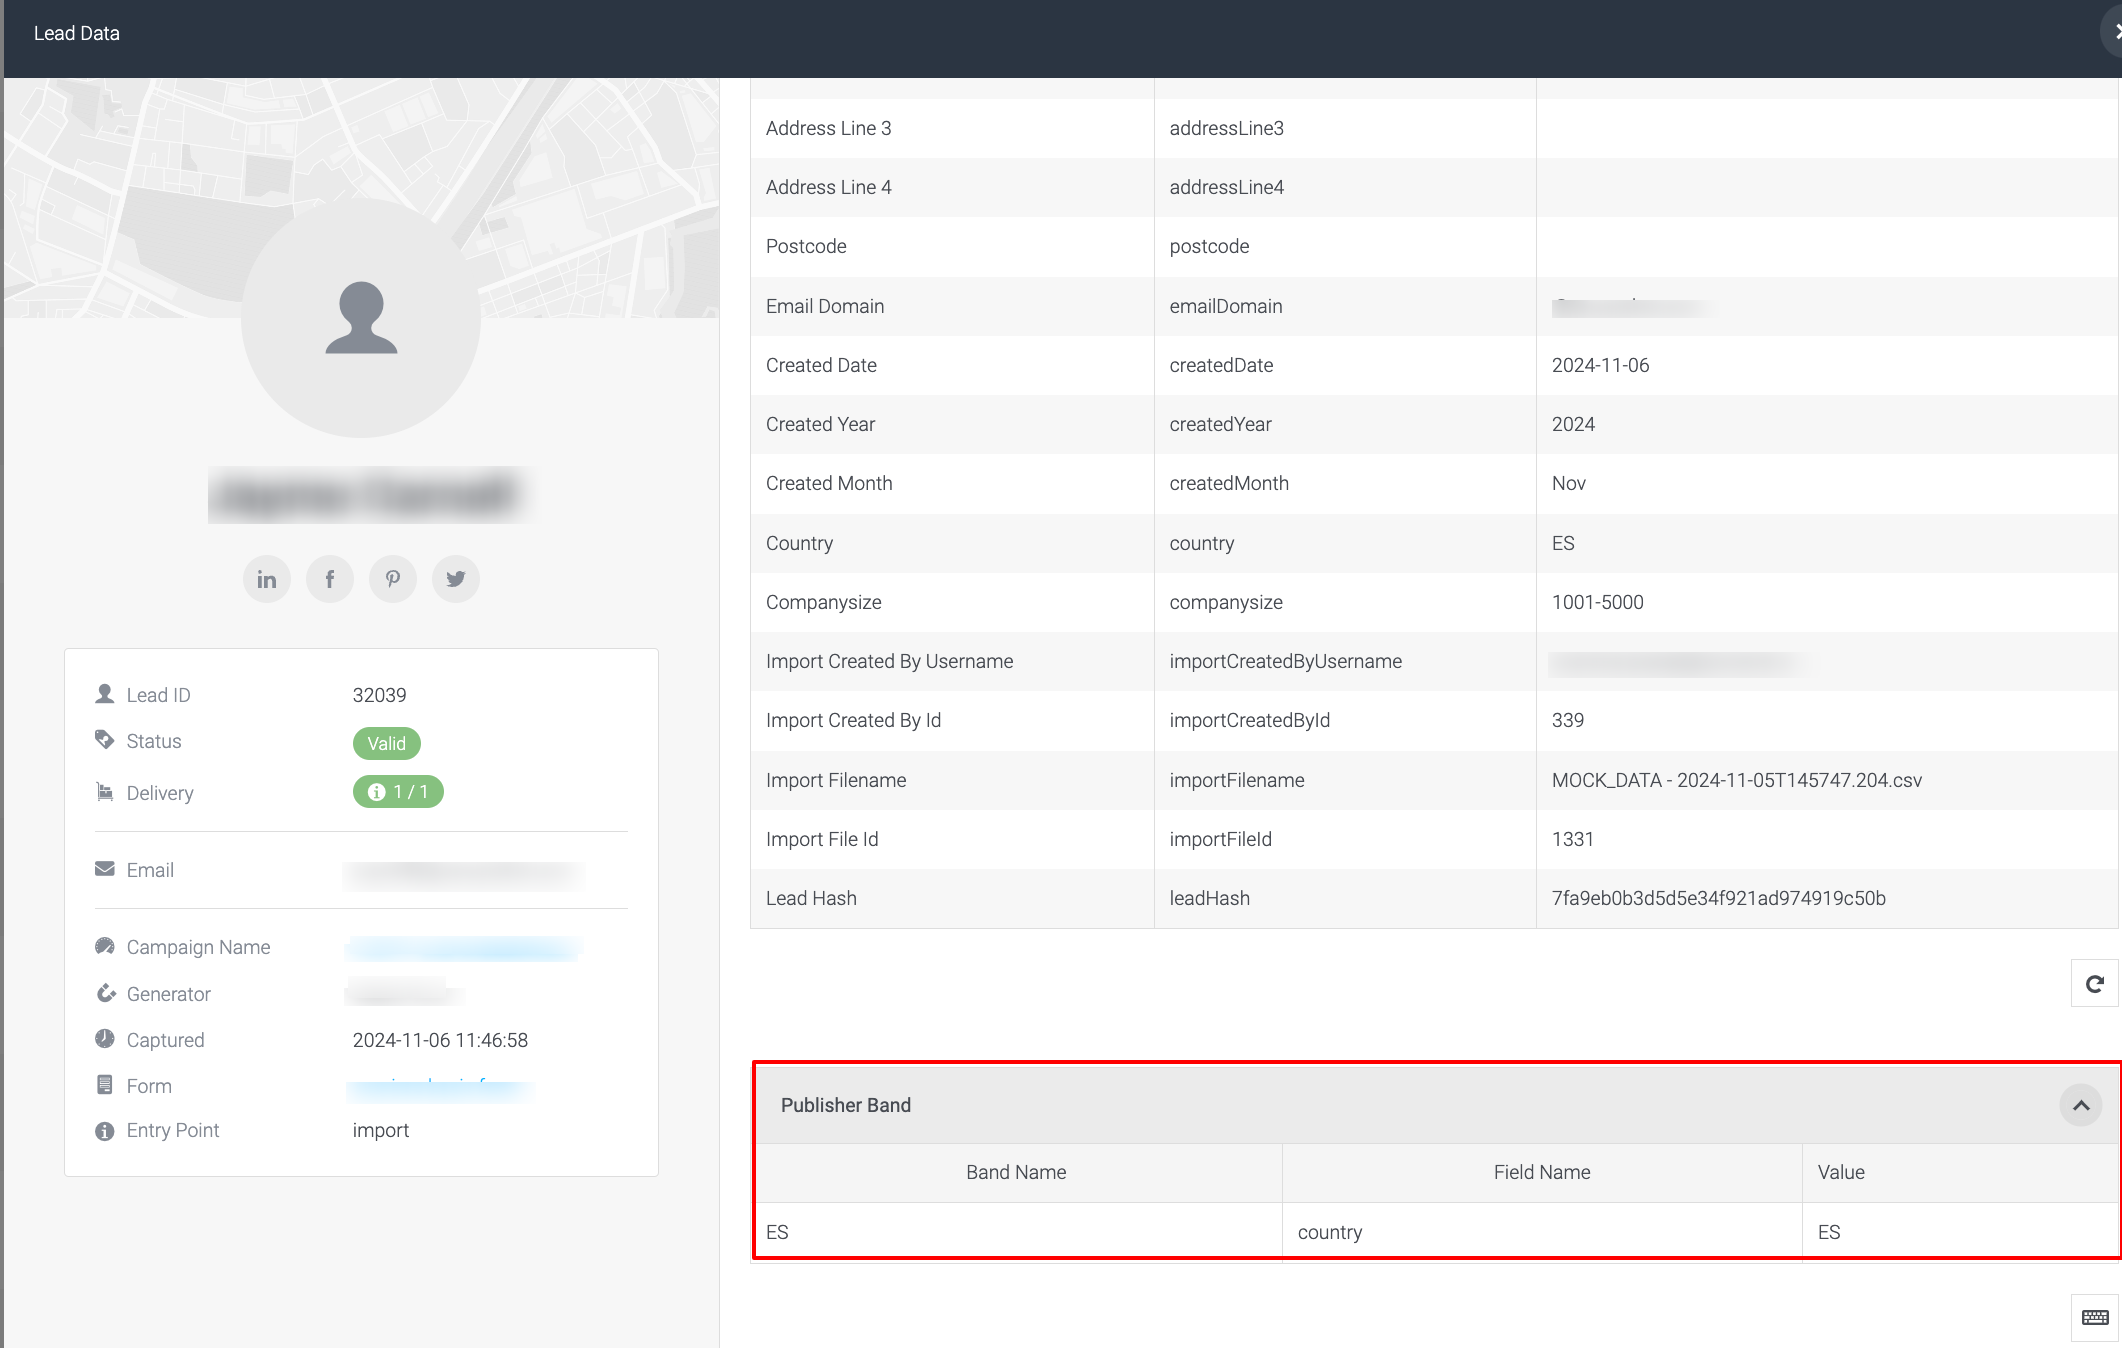Click the Value column header in Publisher Band
The width and height of the screenshot is (2122, 1348).
1841,1172
